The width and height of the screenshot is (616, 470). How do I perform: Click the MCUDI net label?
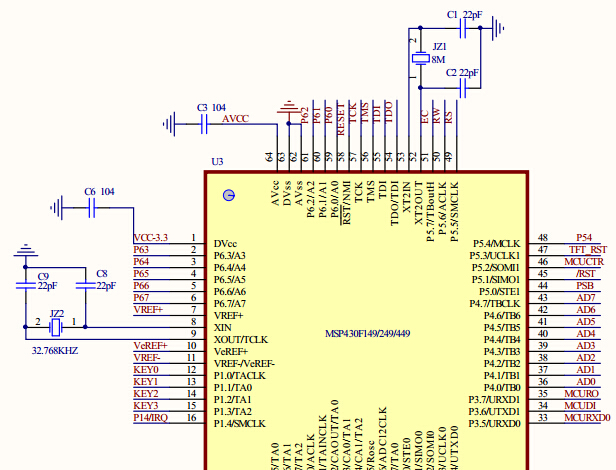coord(580,406)
